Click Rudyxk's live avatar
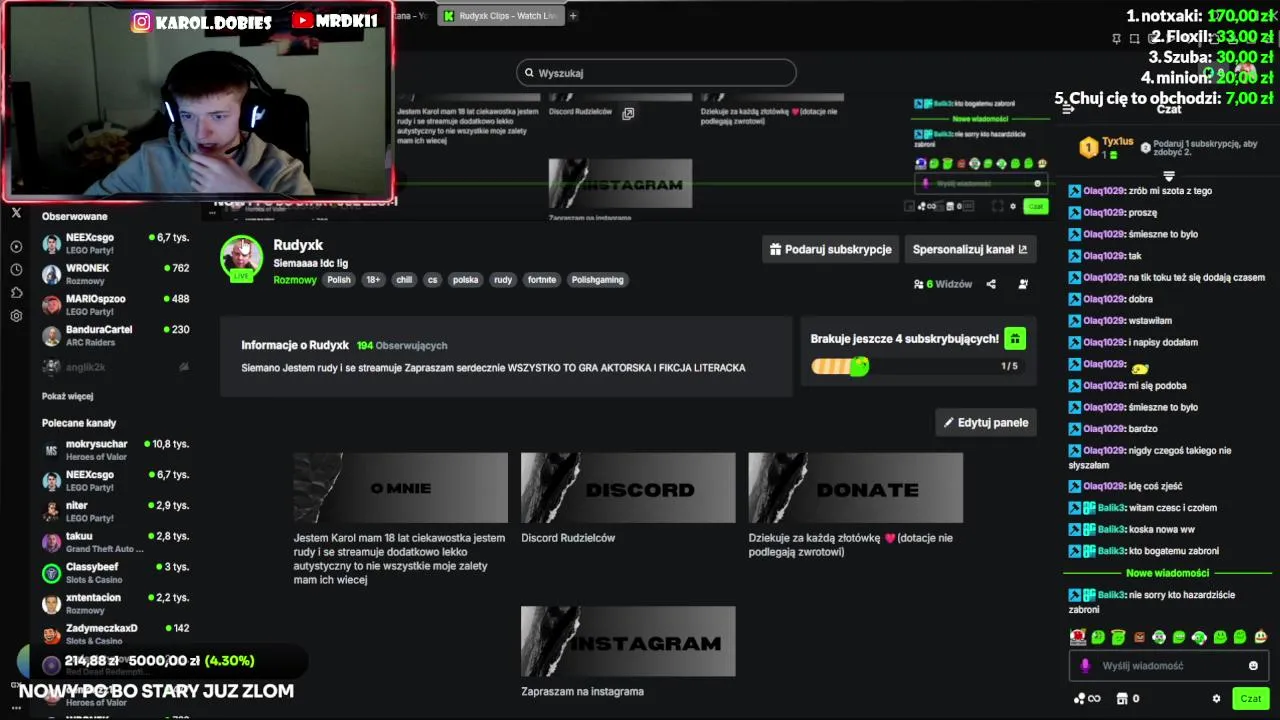This screenshot has height=720, width=1280. (241, 258)
